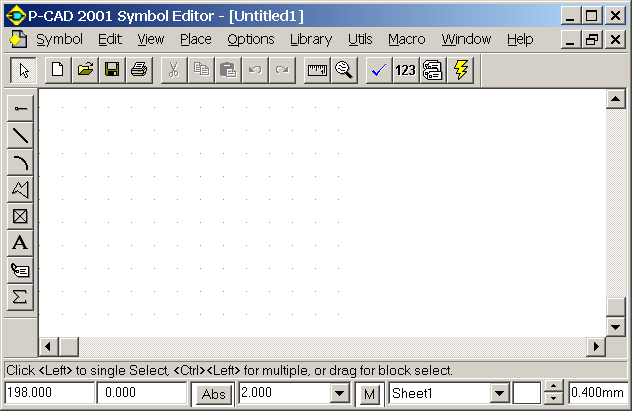This screenshot has height=411, width=632.
Task: Select the Place Text A tool
Action: pyautogui.click(x=20, y=243)
